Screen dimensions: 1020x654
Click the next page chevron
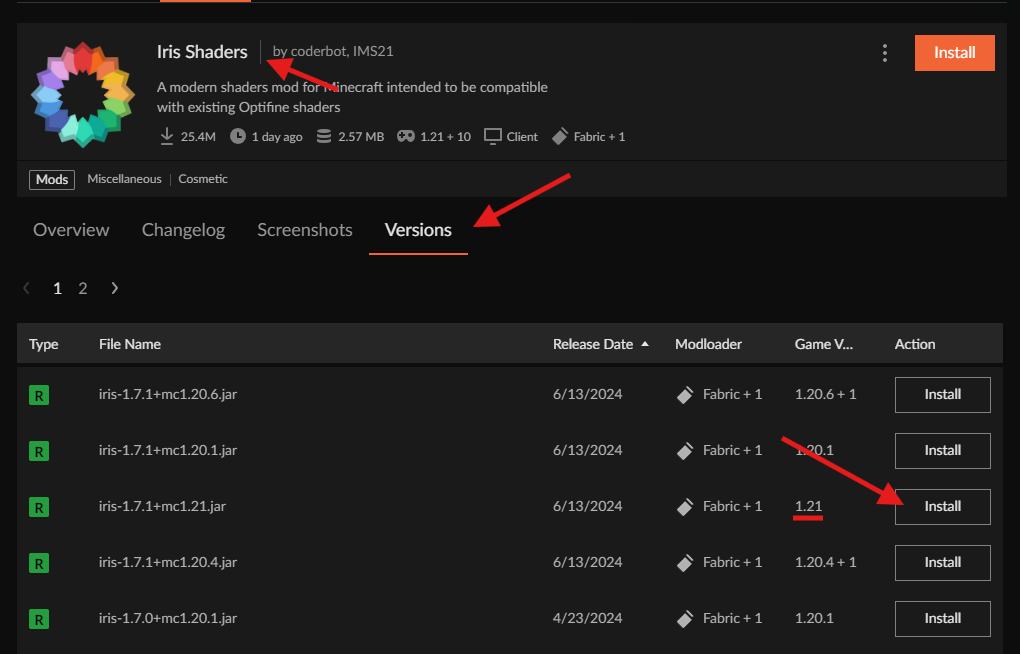[114, 288]
